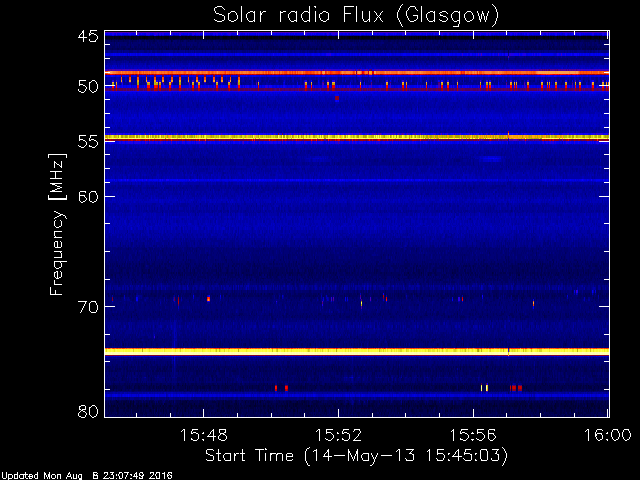Click the 45 frequency tick label
The image size is (640, 480).
(88, 36)
